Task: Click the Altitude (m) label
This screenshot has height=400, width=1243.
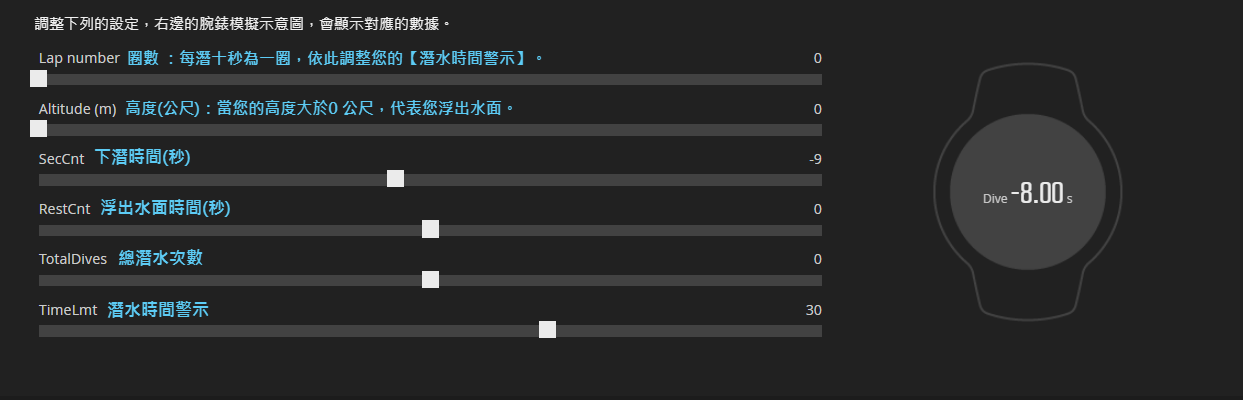Action: [x=78, y=109]
